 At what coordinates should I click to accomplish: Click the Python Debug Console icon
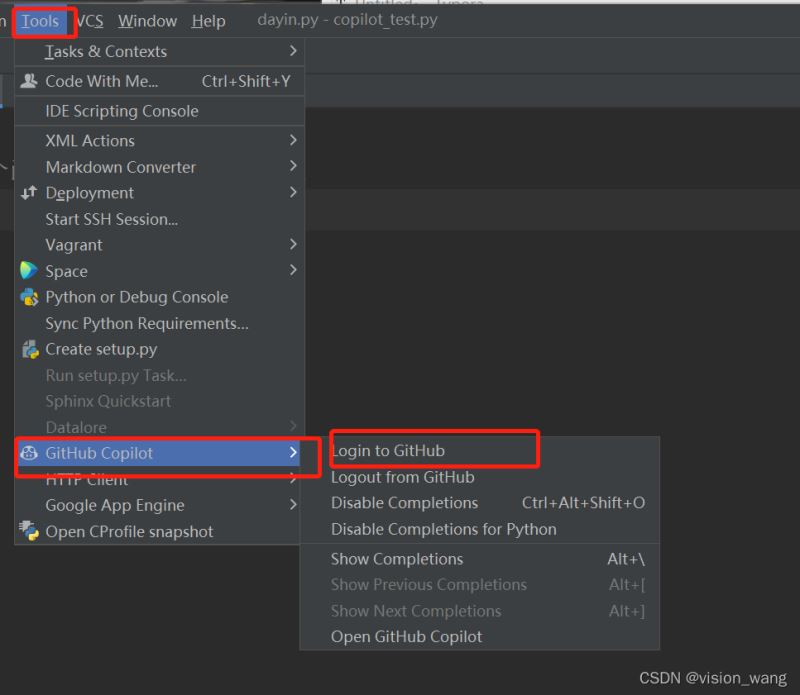[x=29, y=297]
